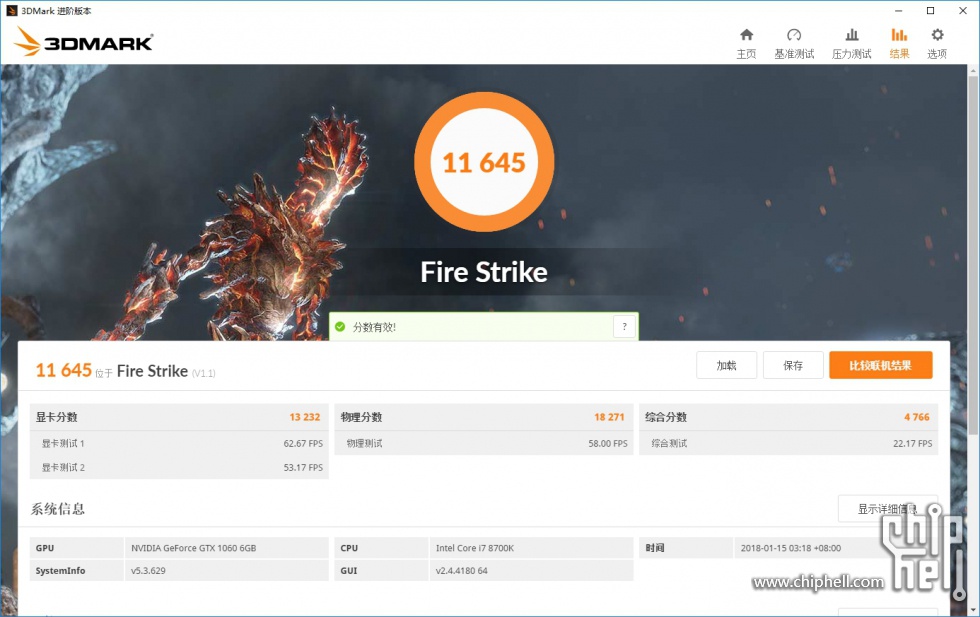The height and width of the screenshot is (617, 980).
Task: Maximize the 3DMark window
Action: [x=930, y=11]
